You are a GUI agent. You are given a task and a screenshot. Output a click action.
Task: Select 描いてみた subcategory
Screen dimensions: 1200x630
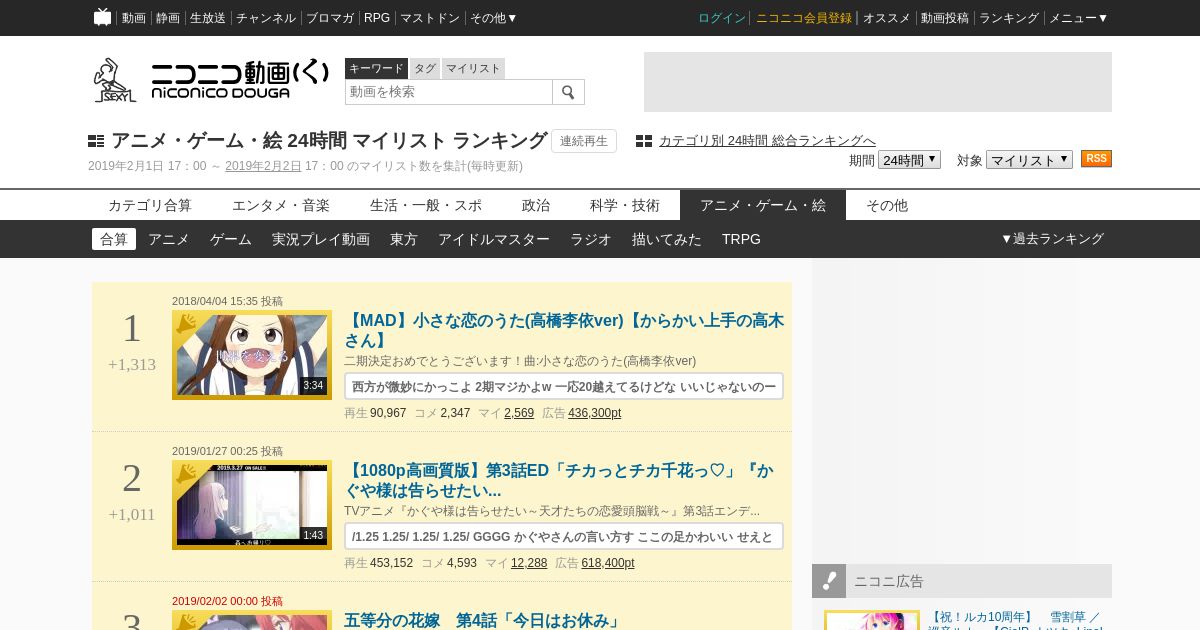[667, 239]
